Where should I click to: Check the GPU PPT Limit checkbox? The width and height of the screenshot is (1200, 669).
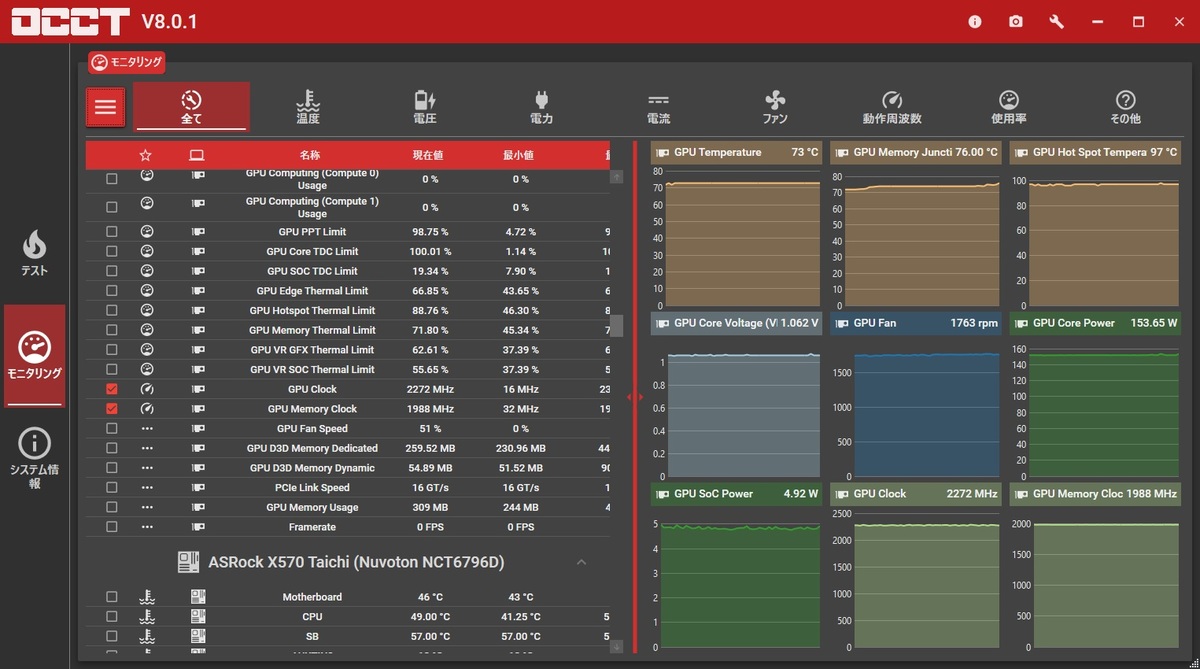tap(111, 232)
